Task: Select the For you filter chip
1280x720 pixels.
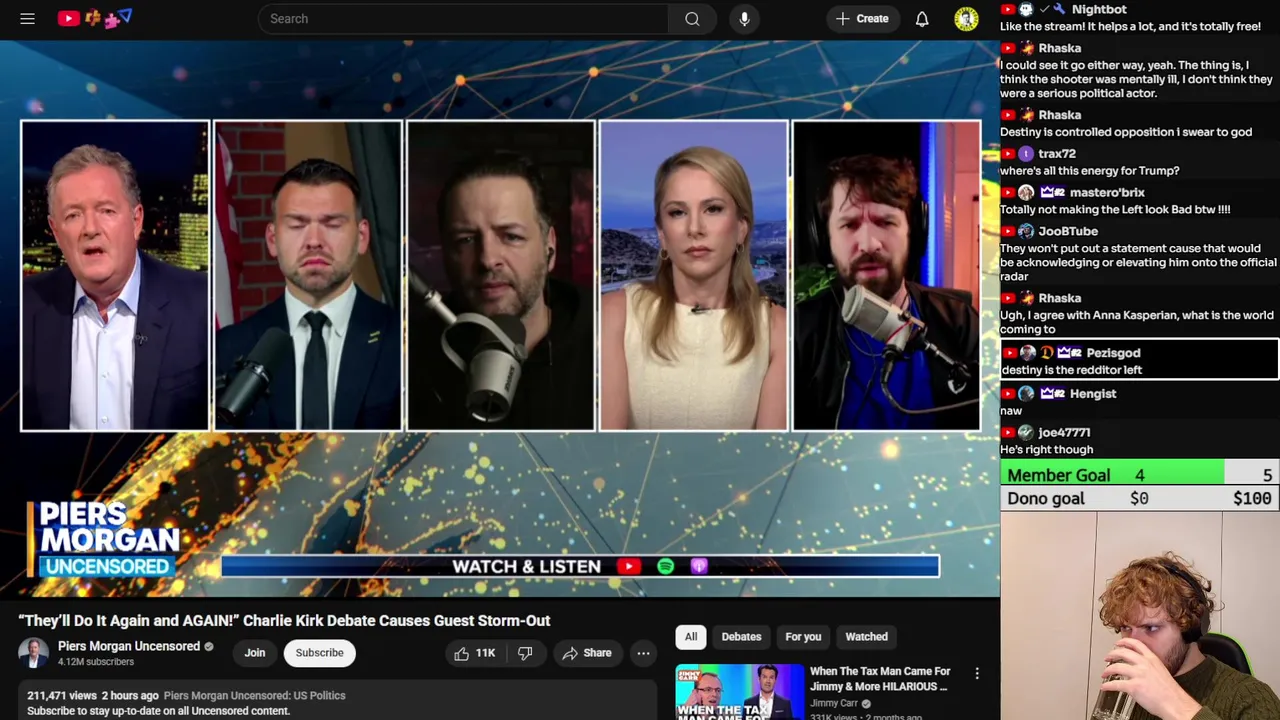Action: point(803,637)
